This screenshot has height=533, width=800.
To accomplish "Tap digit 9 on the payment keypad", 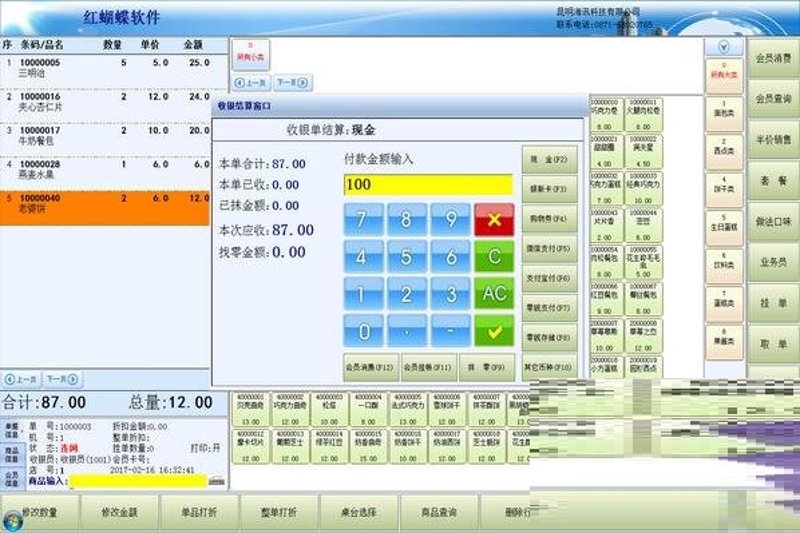I will pos(451,220).
